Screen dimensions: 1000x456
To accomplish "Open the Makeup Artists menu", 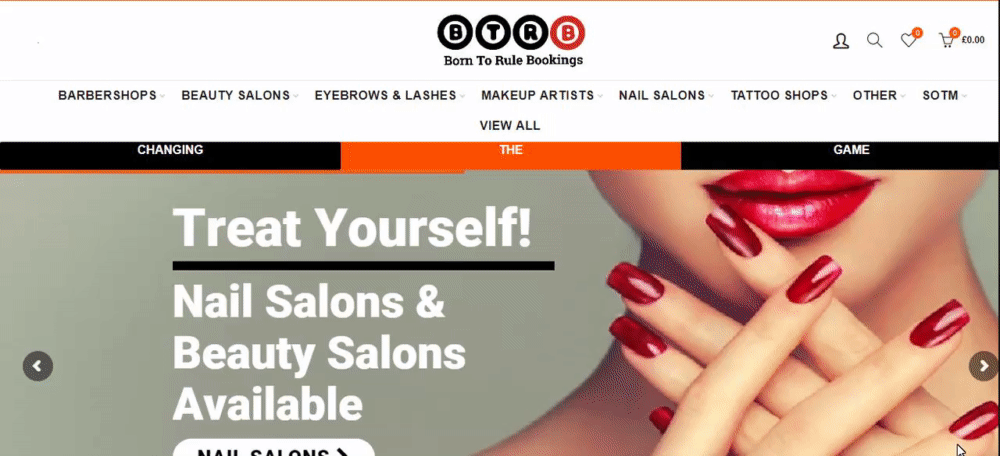I will (541, 96).
